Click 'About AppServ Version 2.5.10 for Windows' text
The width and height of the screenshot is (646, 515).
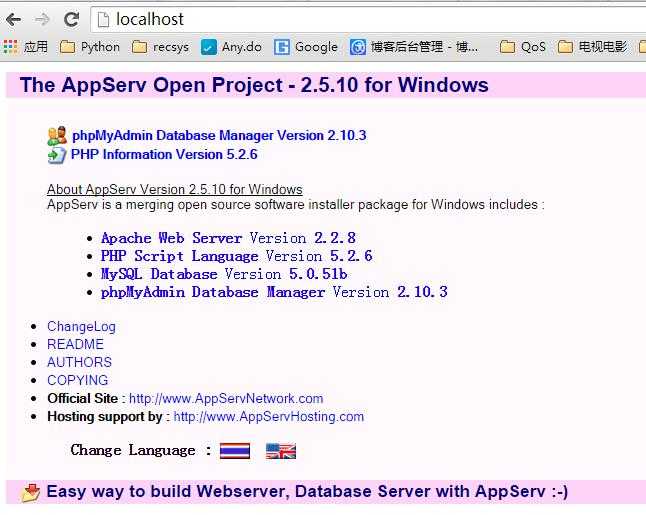175,190
